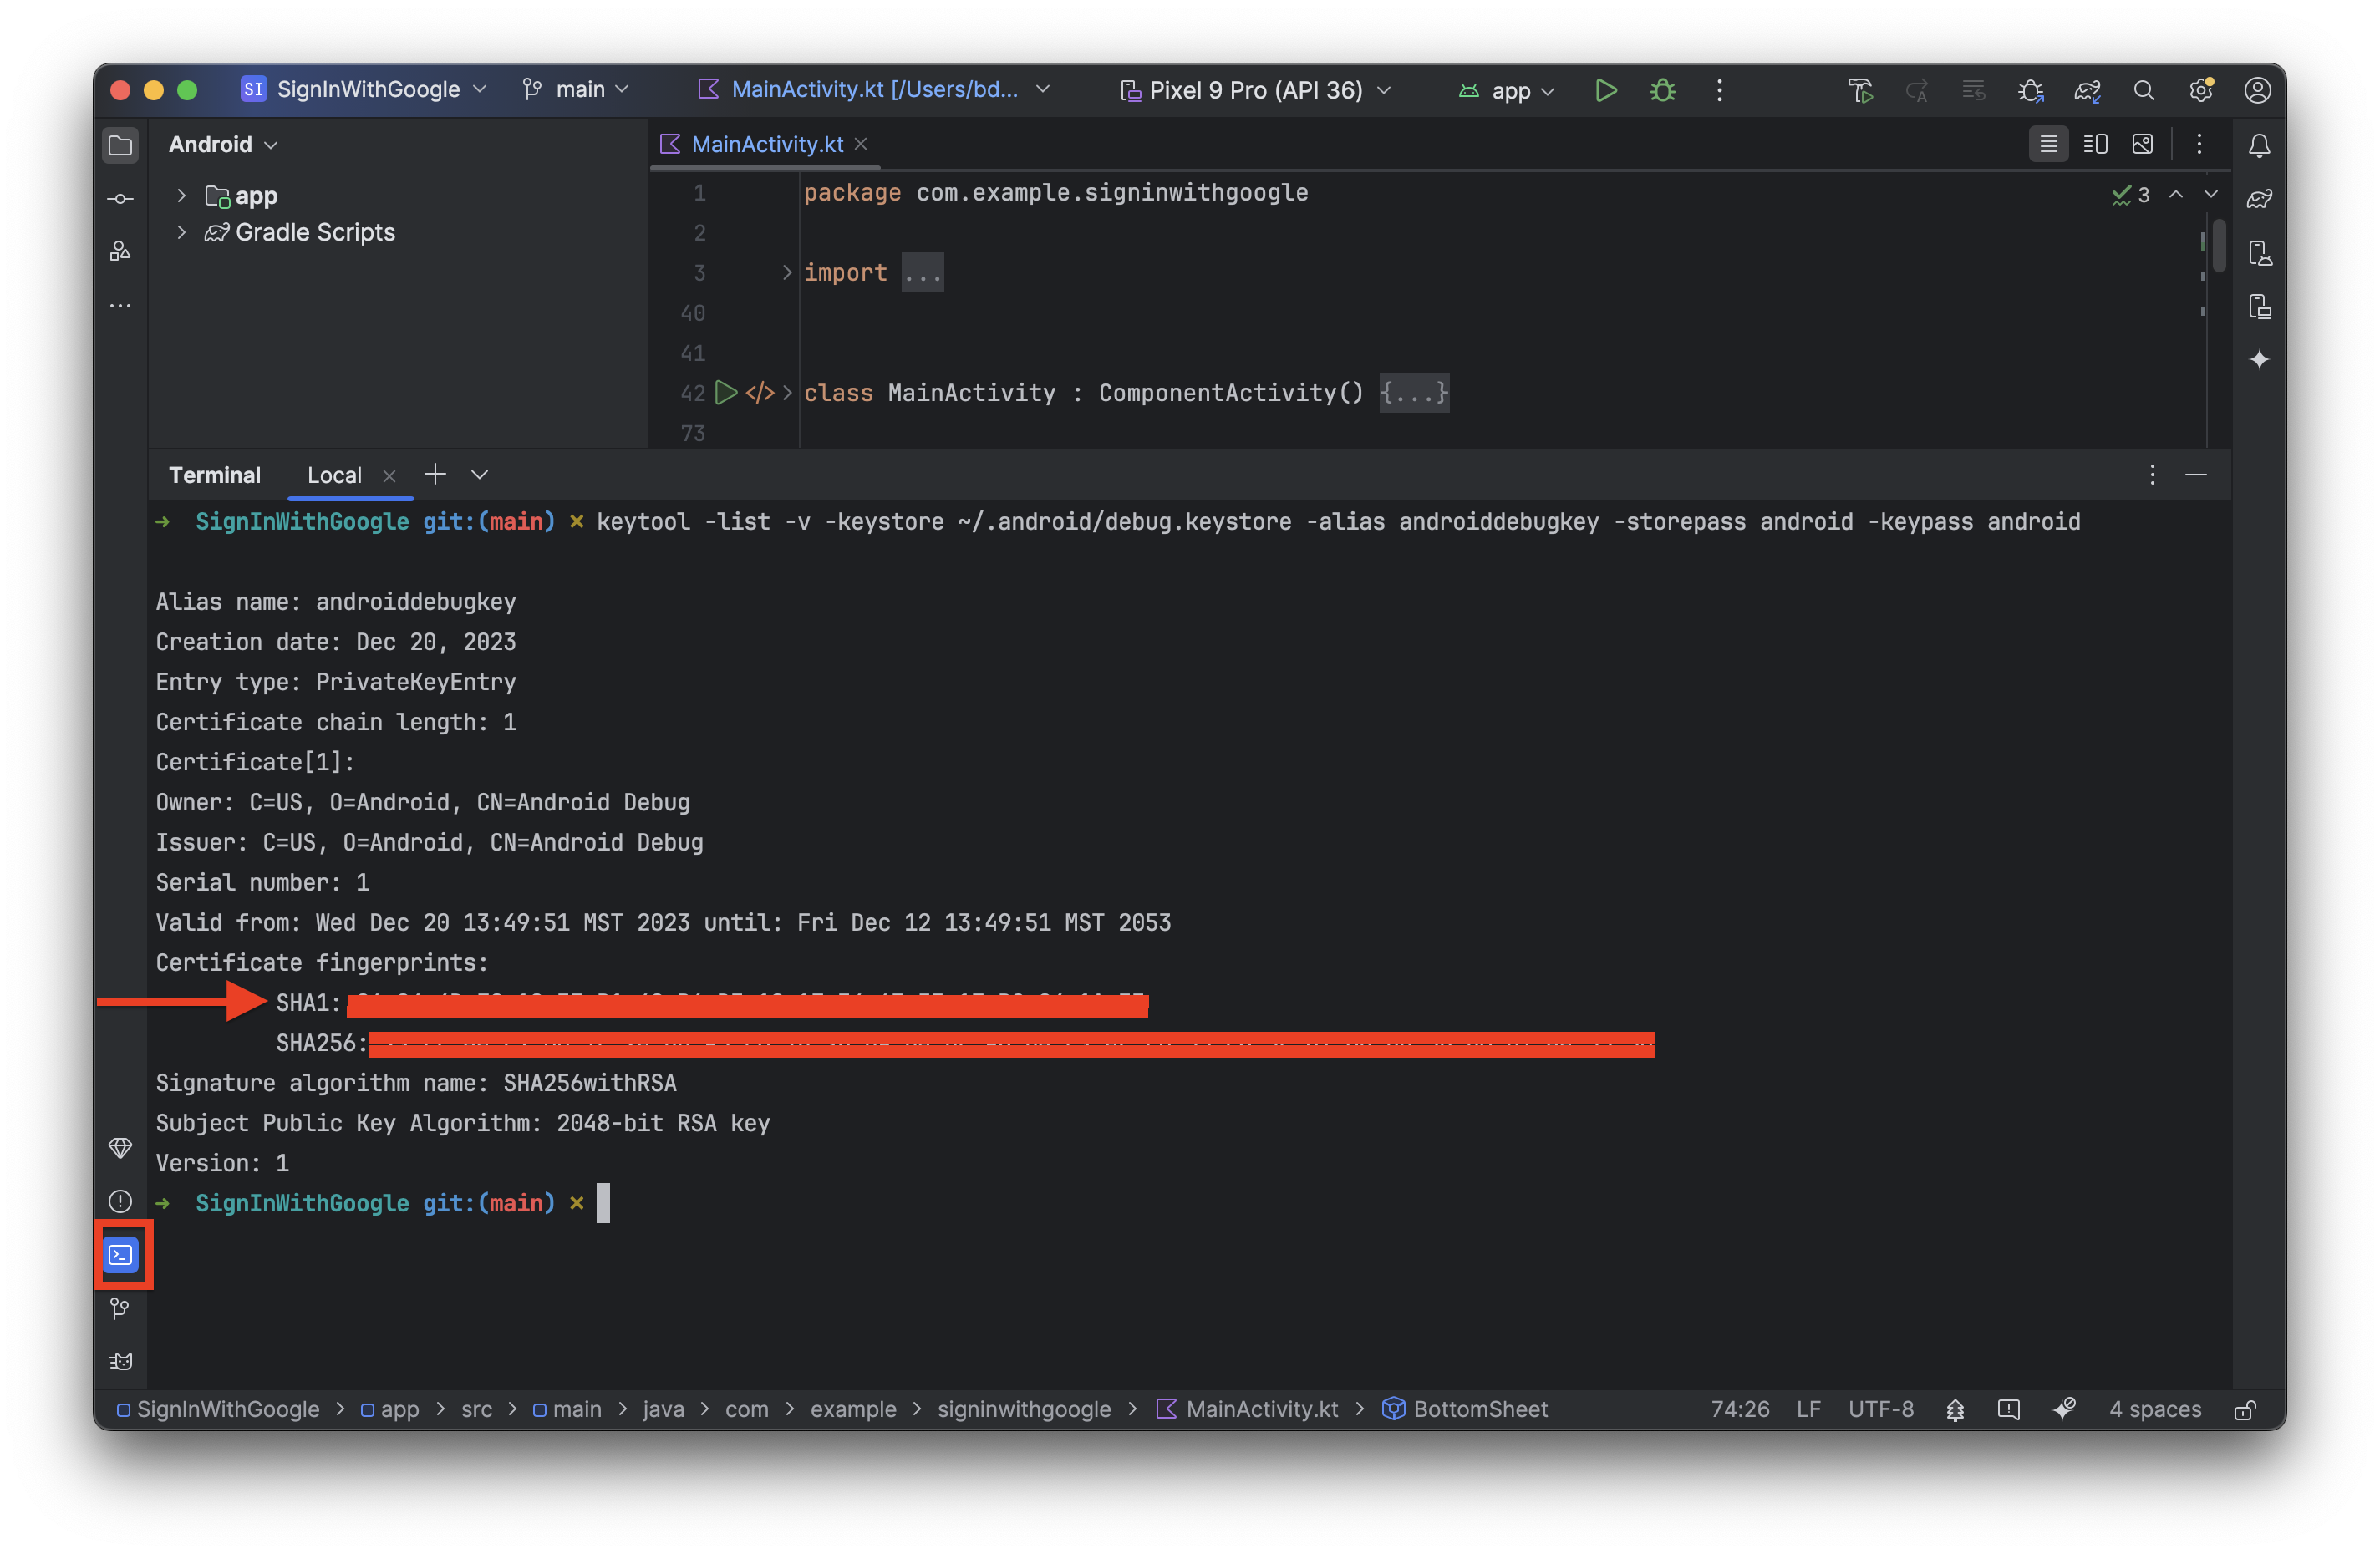Open the Git version control tool icon

[x=120, y=1308]
